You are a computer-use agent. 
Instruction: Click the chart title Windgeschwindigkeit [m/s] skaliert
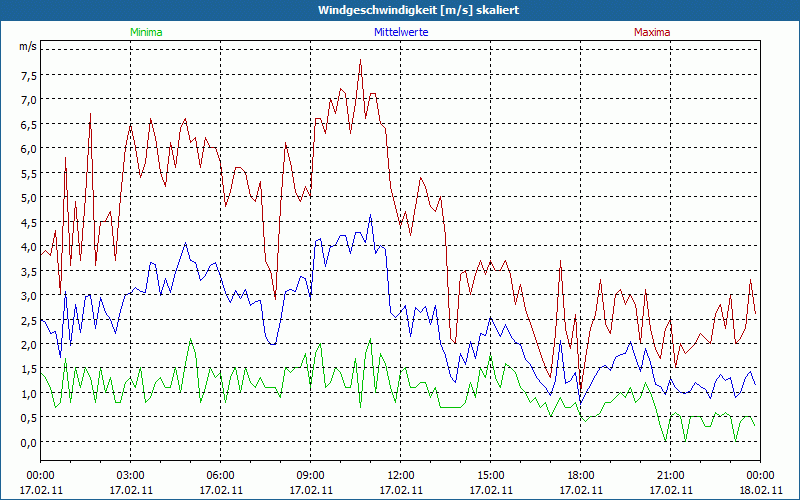click(x=418, y=10)
